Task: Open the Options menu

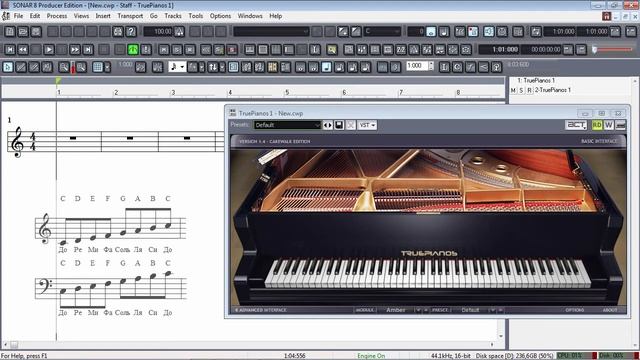Action: click(x=220, y=16)
